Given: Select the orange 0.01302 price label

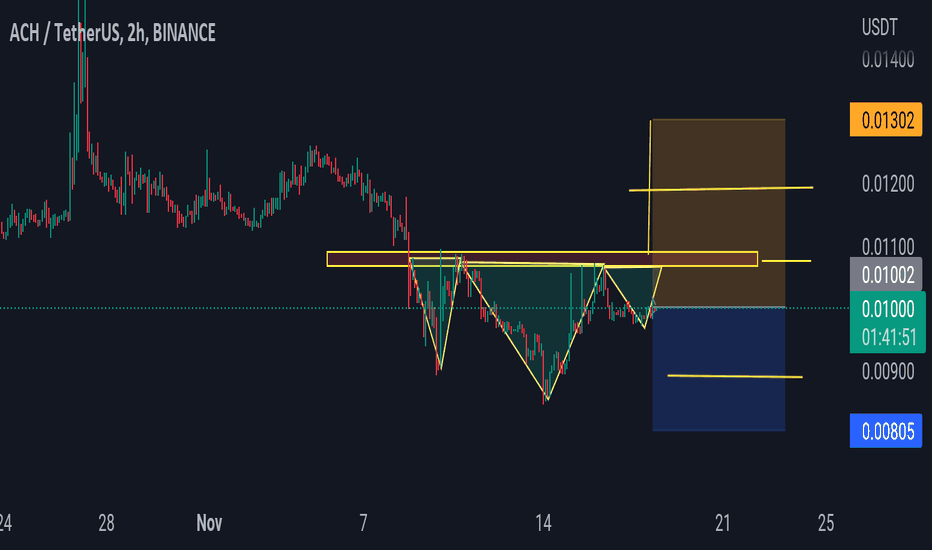Looking at the screenshot, I should click(886, 120).
